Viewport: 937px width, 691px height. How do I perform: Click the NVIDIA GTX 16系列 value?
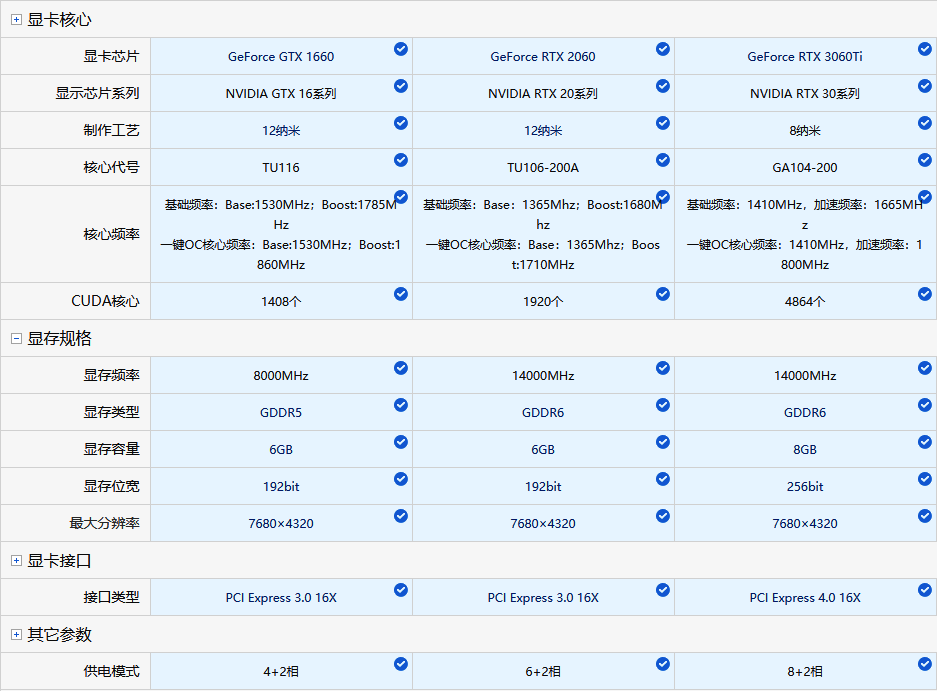coord(281,93)
